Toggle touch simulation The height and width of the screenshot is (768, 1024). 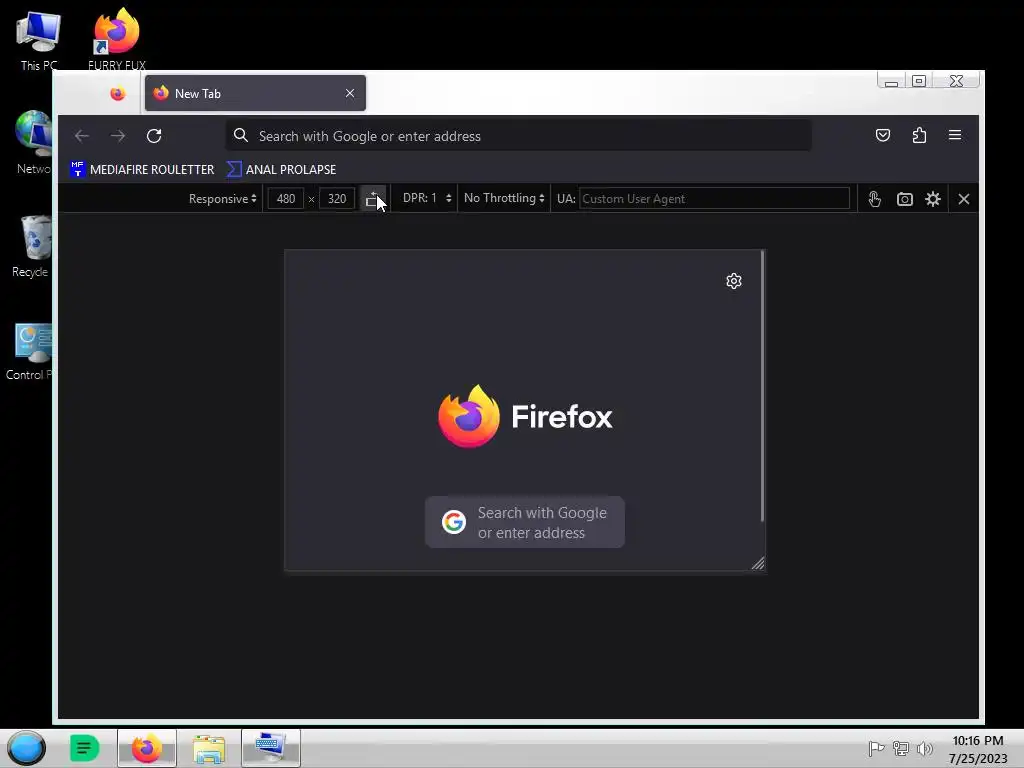tap(874, 199)
